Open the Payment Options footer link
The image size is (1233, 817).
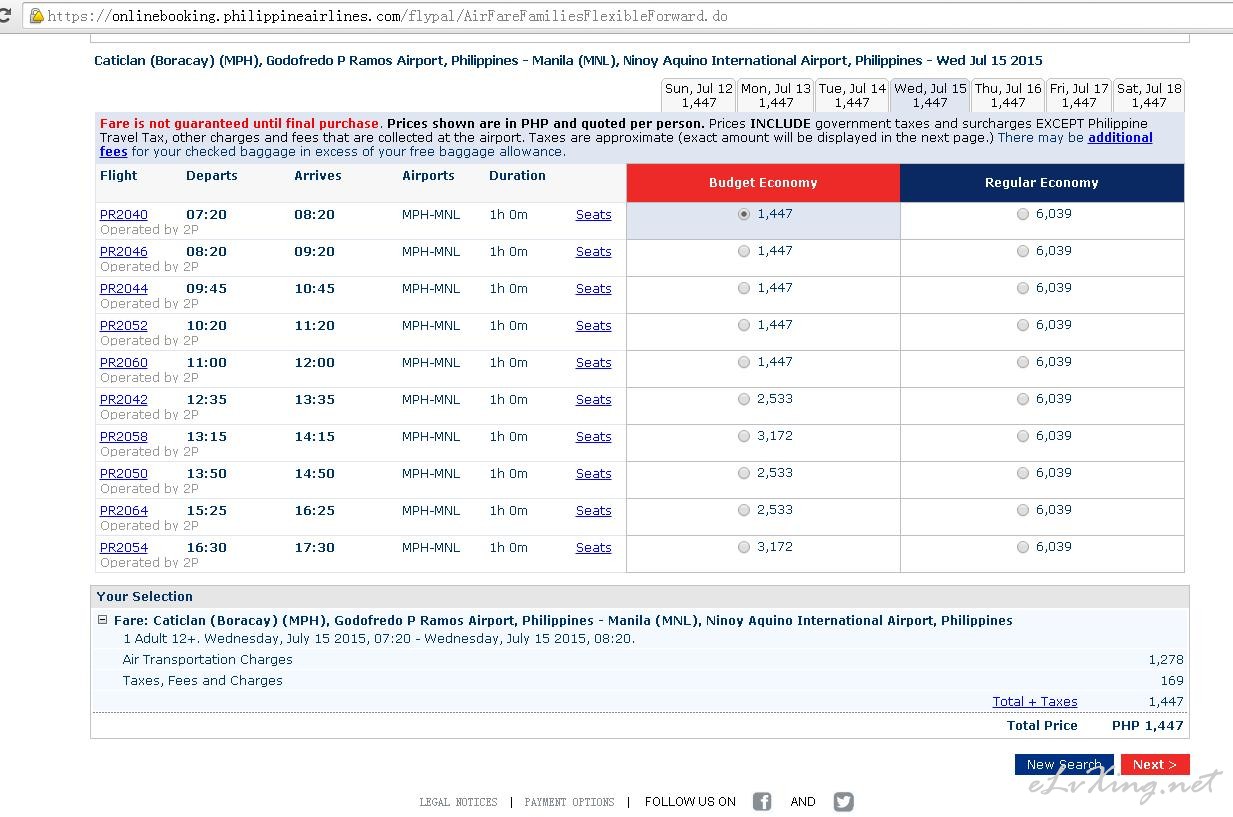569,802
